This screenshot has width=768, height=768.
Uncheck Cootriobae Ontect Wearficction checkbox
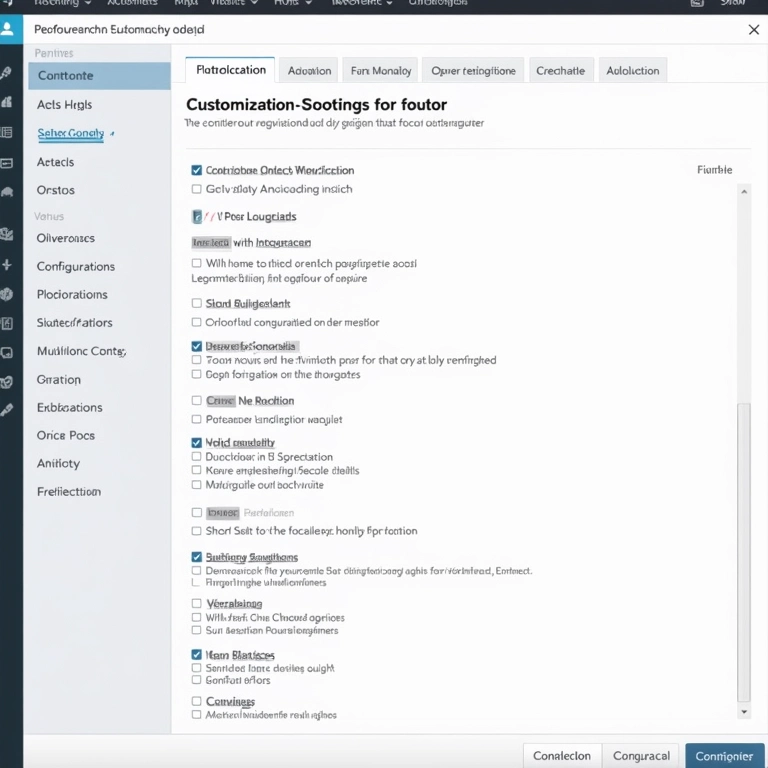[x=196, y=170]
